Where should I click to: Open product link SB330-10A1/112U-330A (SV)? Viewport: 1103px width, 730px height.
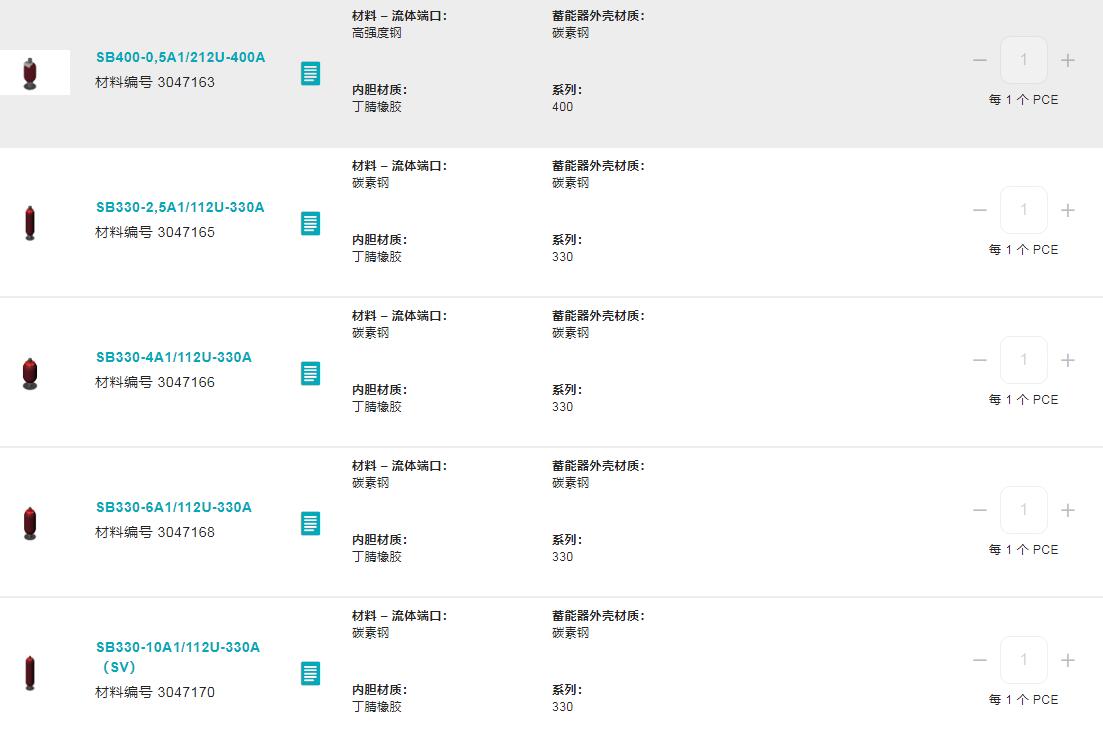177,647
